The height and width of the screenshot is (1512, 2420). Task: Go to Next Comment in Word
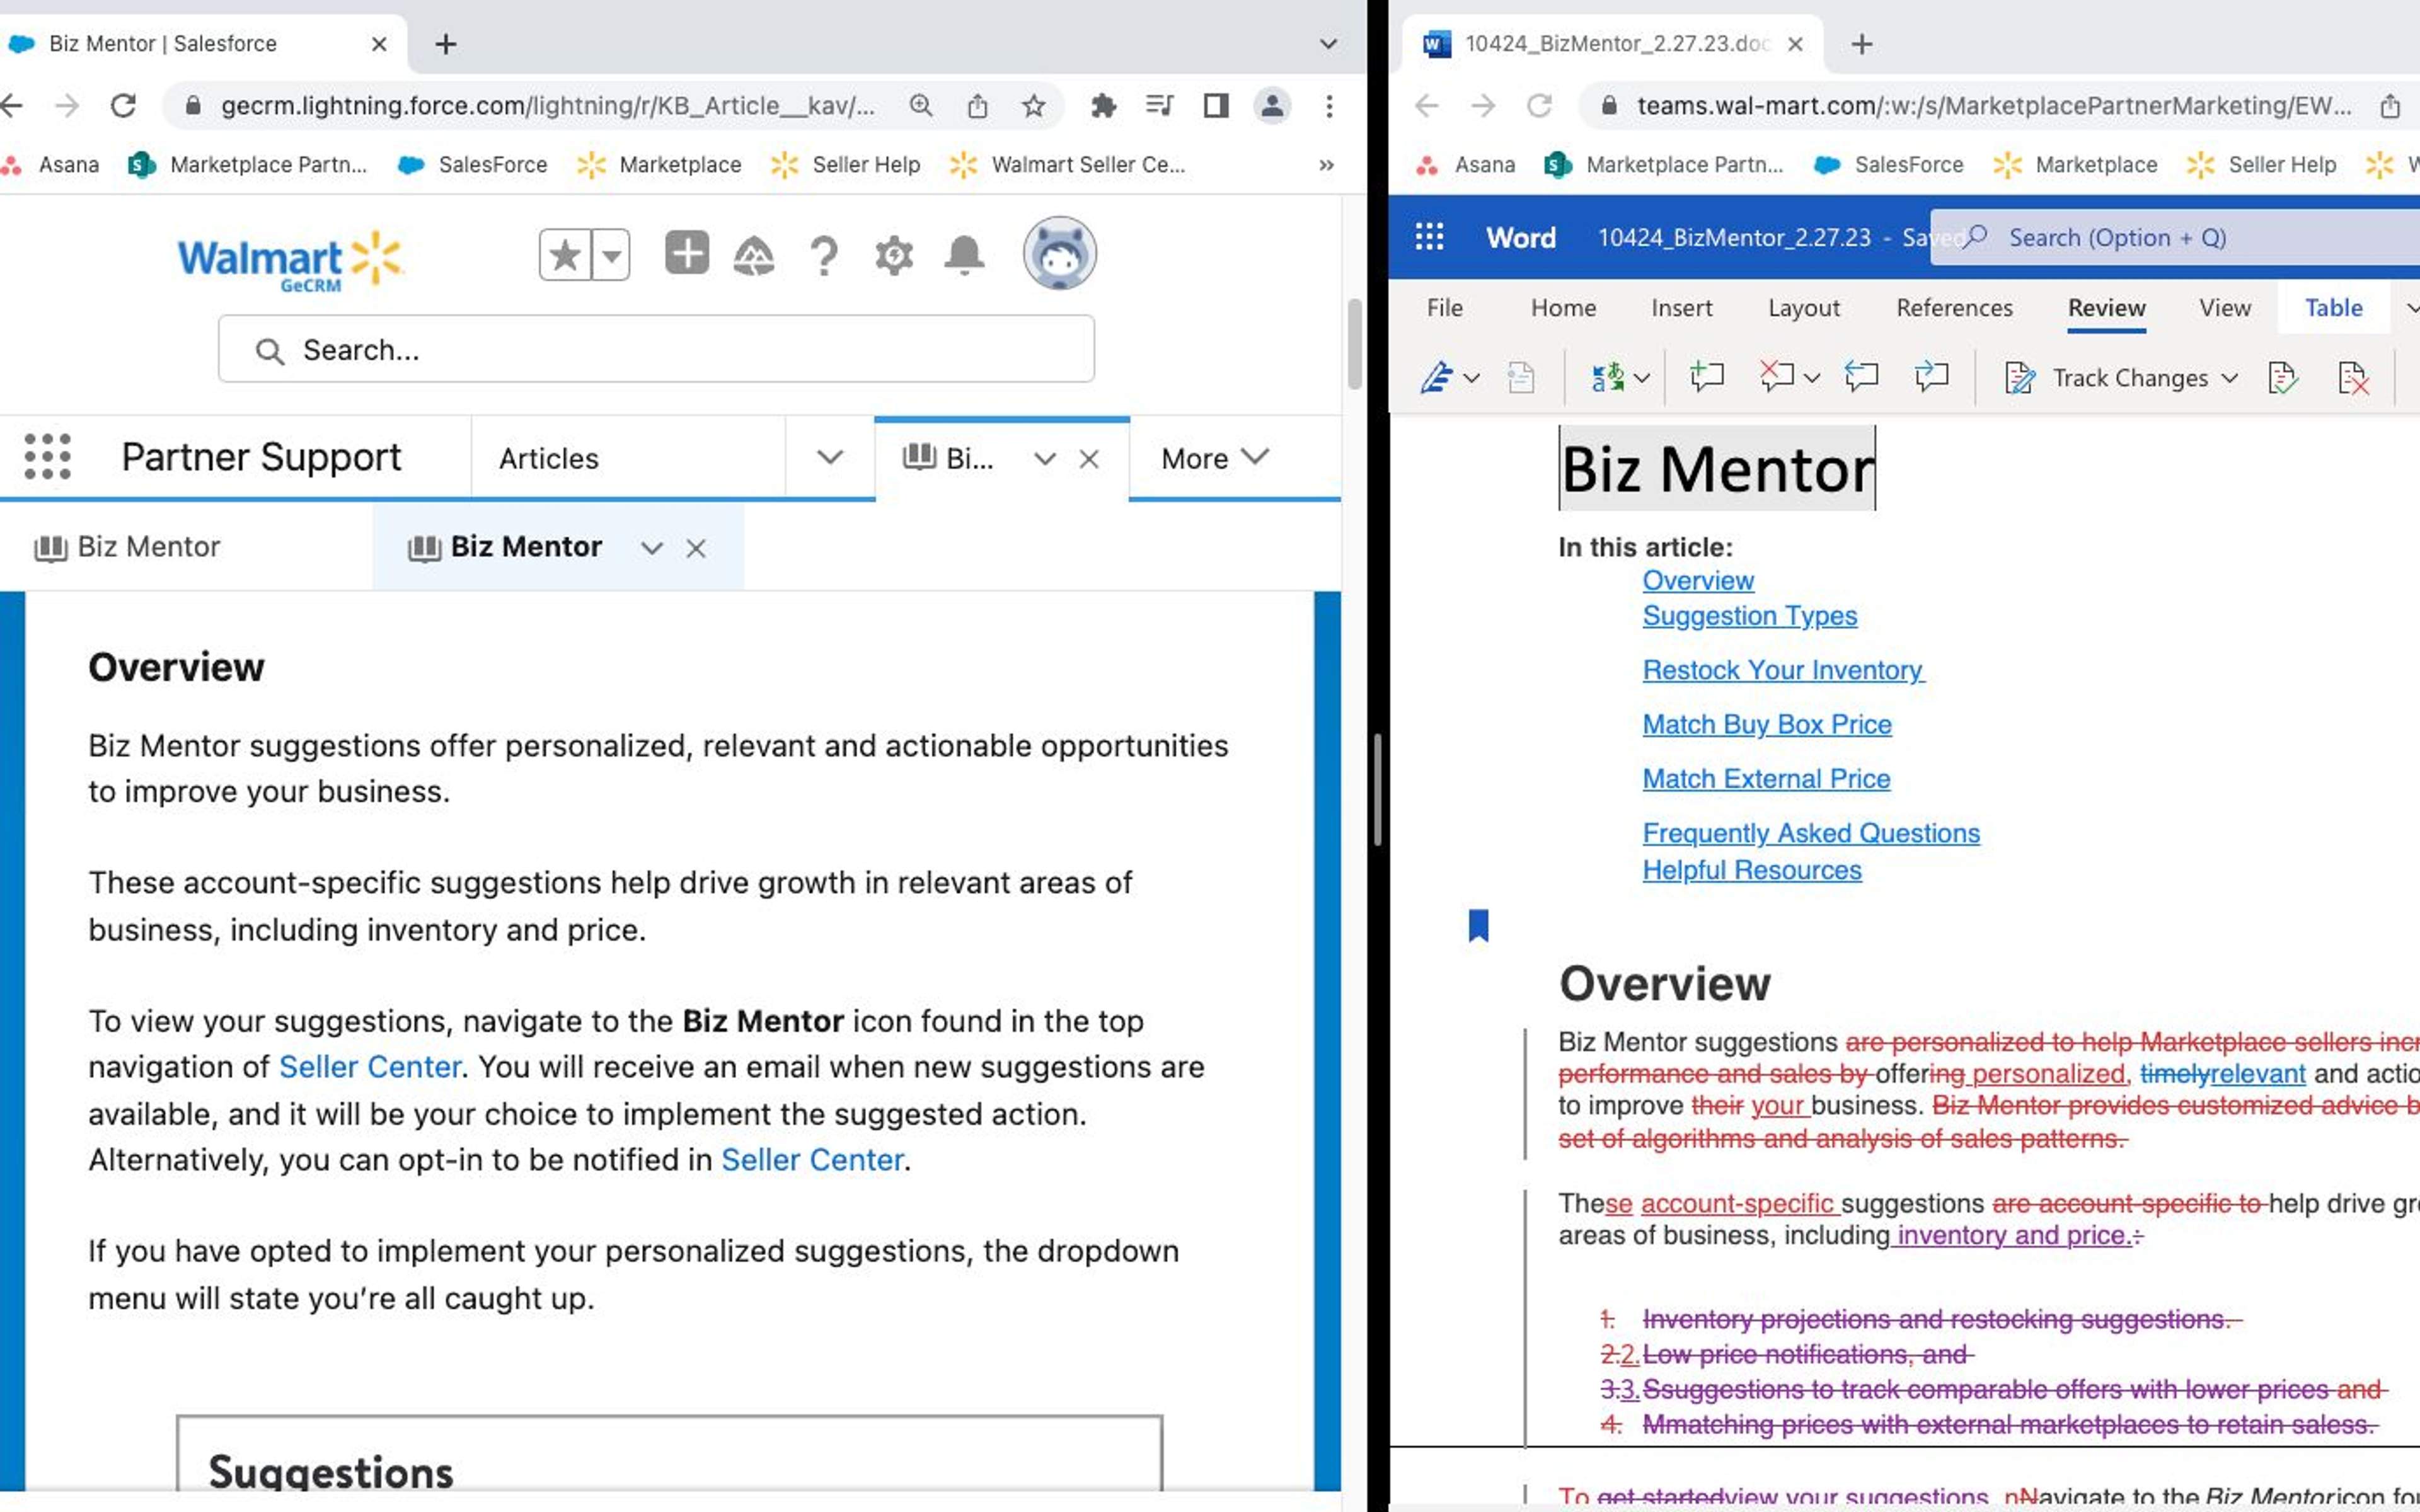point(1931,377)
